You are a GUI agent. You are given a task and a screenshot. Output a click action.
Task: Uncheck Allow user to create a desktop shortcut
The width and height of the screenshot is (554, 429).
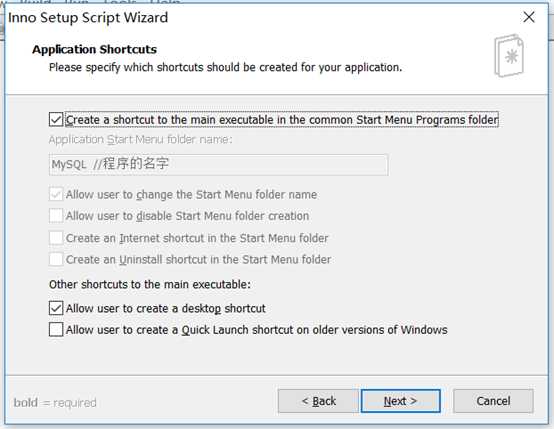56,308
